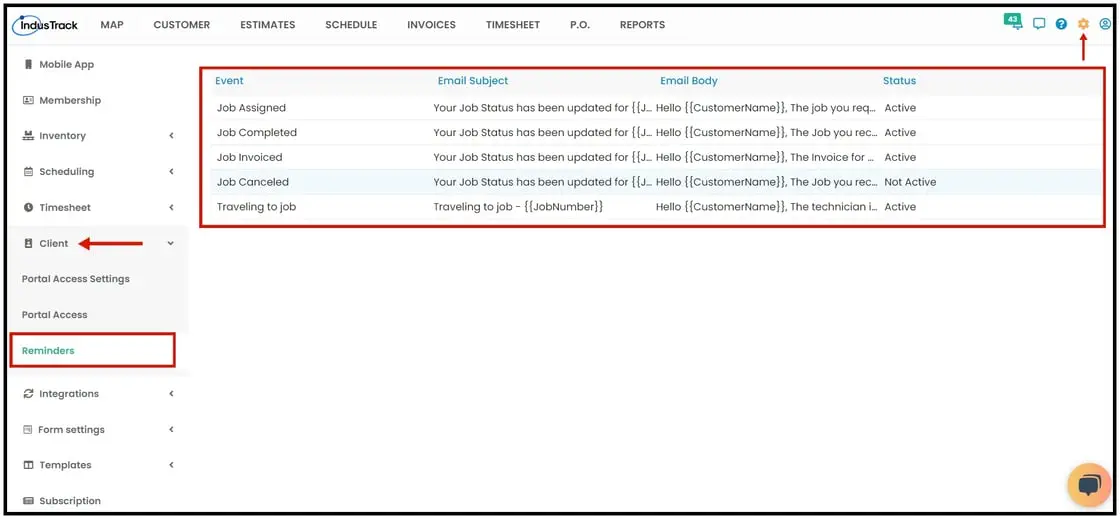Click Active status of Job Invoiced

pyautogui.click(x=900, y=157)
